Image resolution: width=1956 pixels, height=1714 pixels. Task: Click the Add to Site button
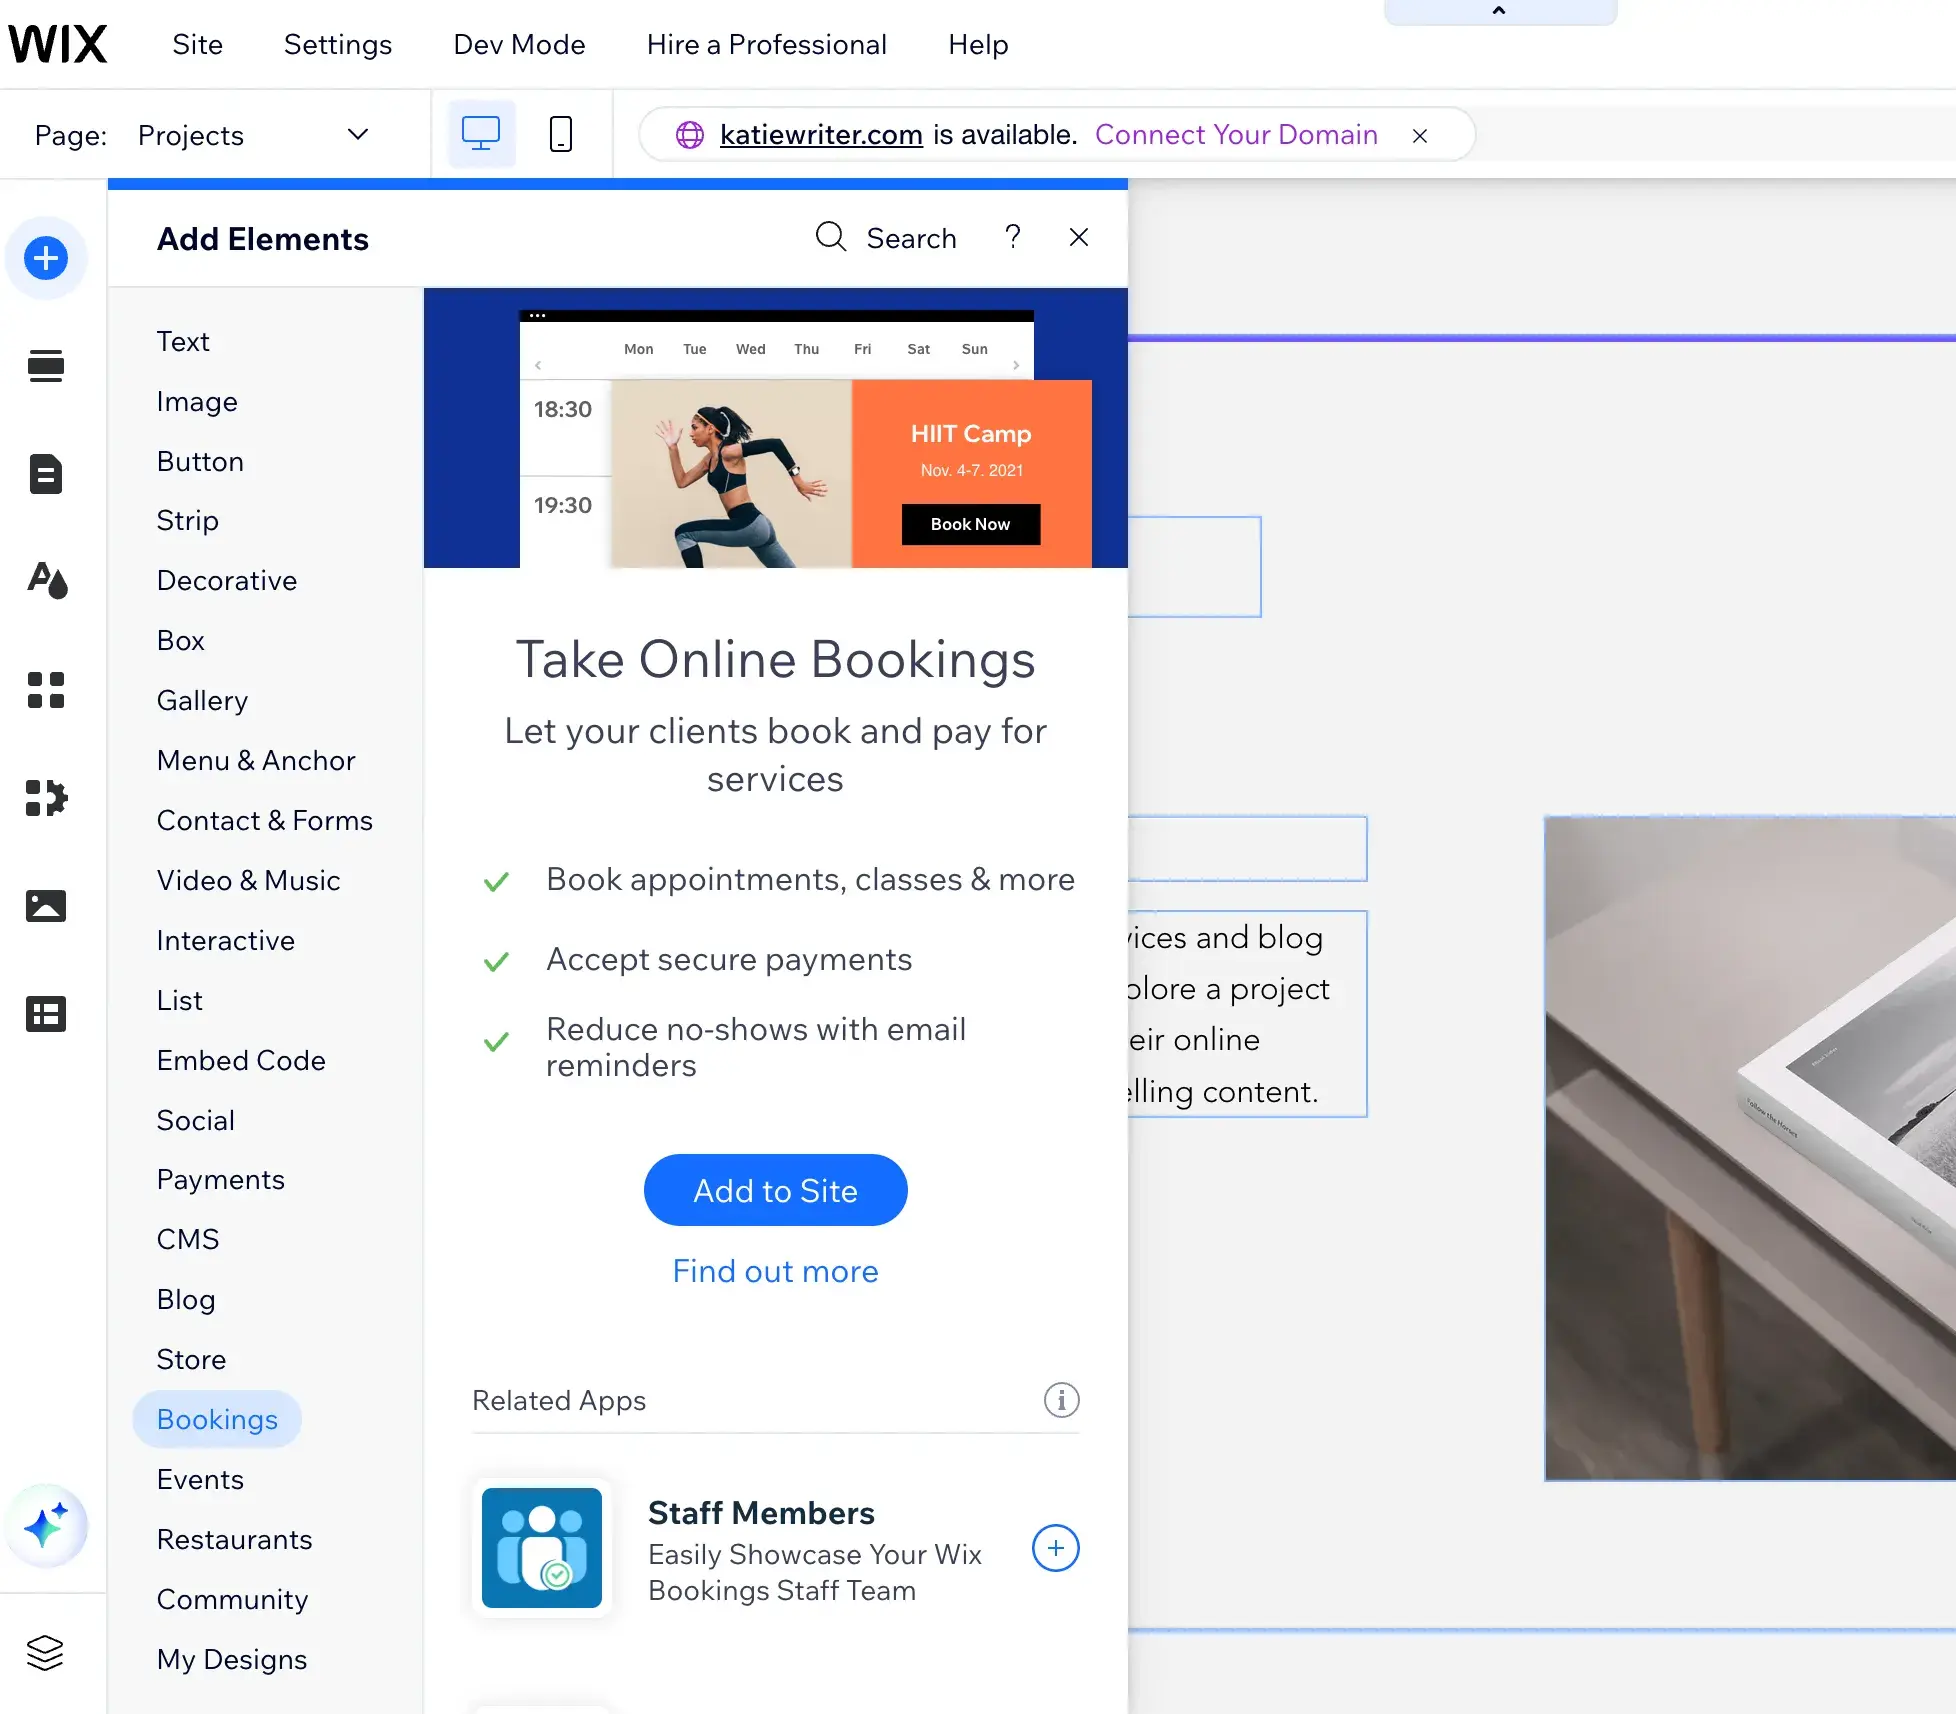coord(775,1190)
